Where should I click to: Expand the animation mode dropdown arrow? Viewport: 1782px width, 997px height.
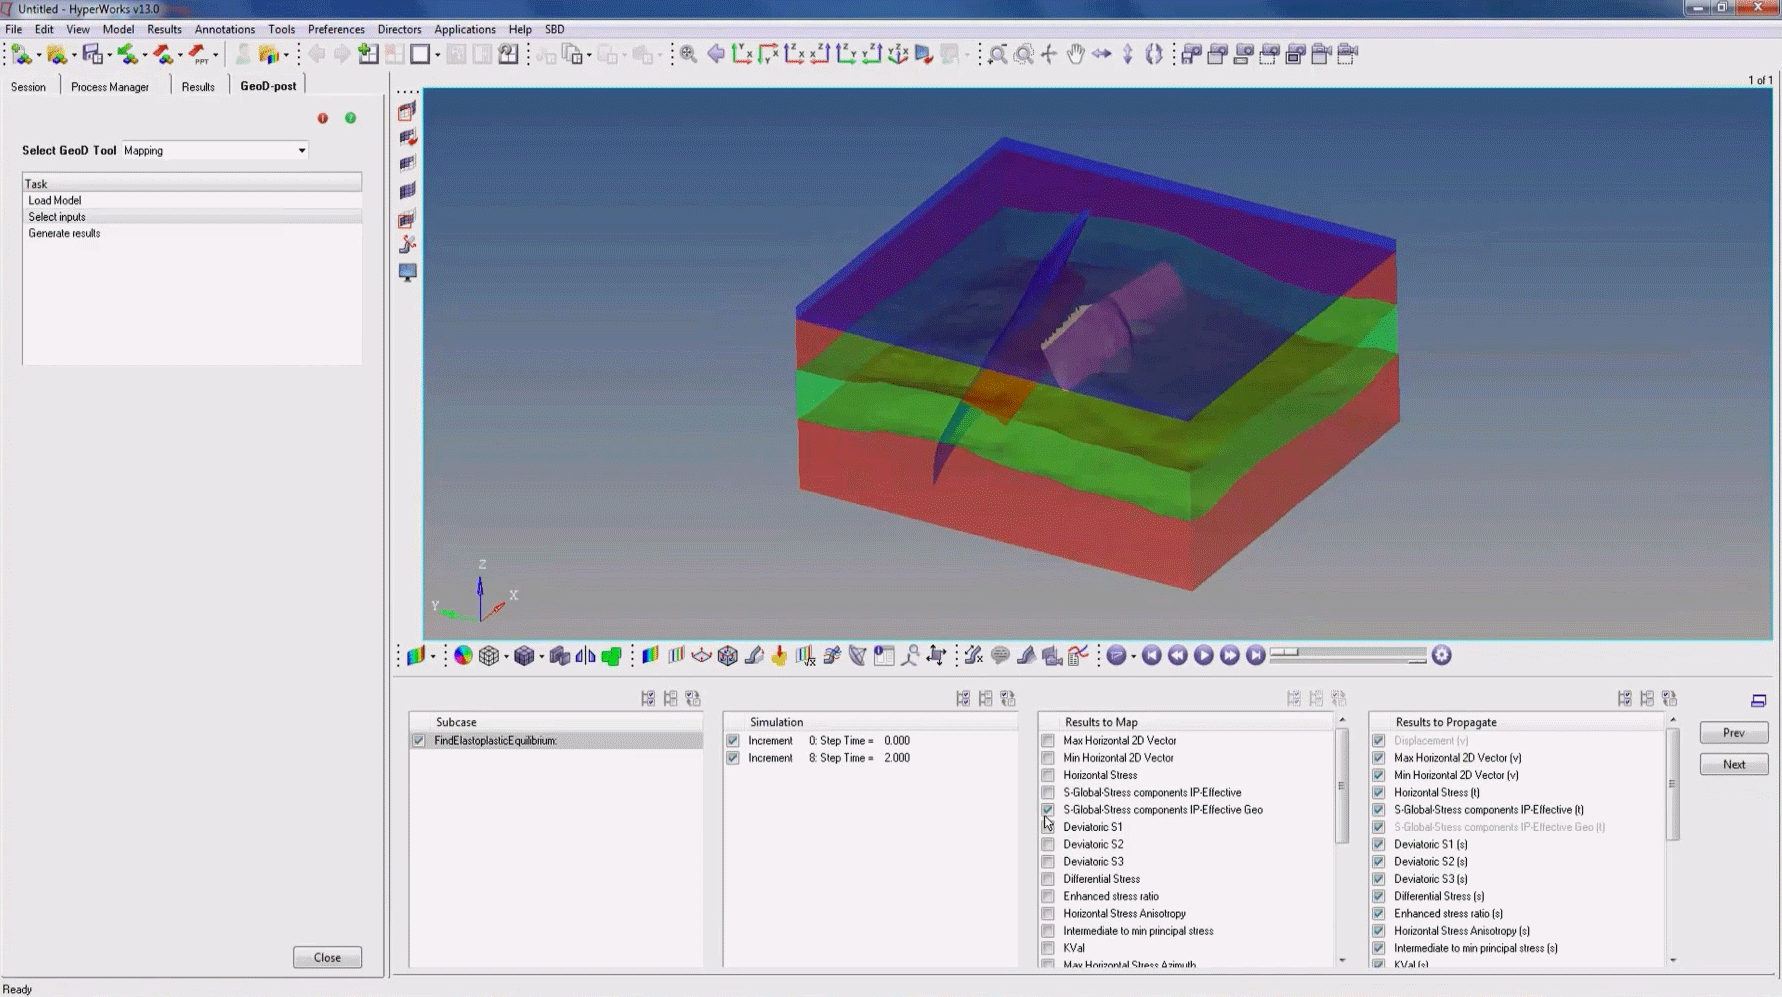pos(1133,656)
